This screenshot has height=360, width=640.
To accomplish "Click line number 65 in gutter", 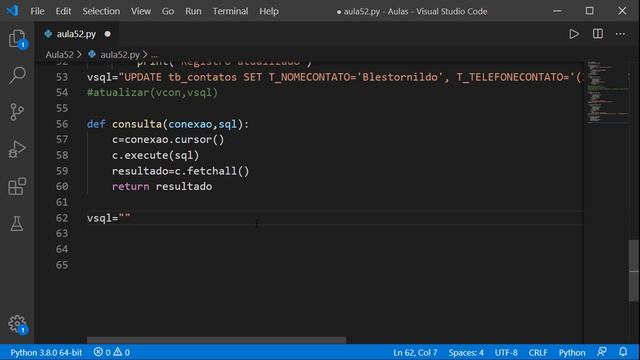I will tap(62, 265).
